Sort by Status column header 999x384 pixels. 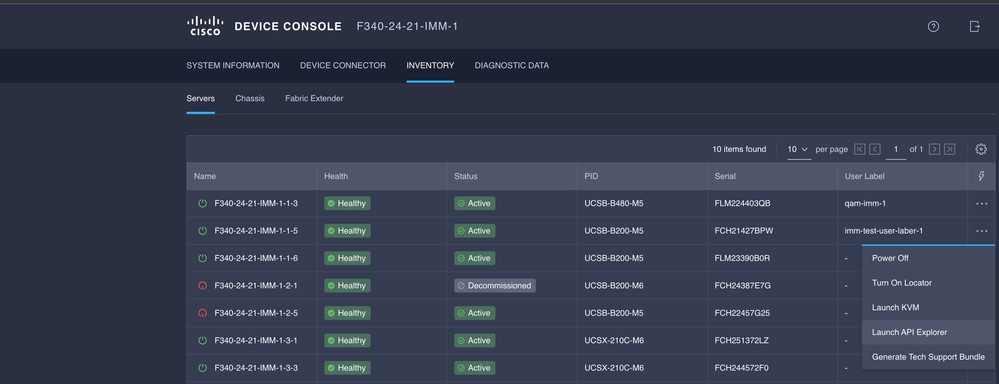point(466,176)
